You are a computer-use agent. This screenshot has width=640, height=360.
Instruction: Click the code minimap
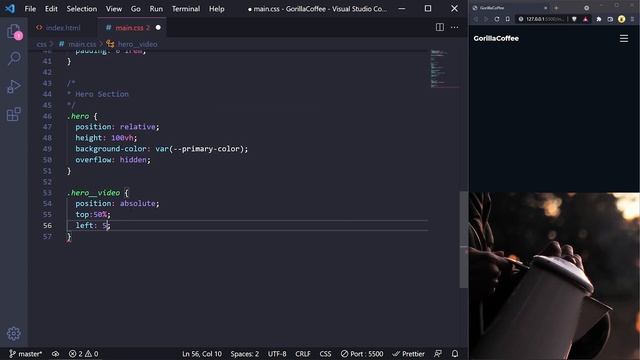[444, 68]
